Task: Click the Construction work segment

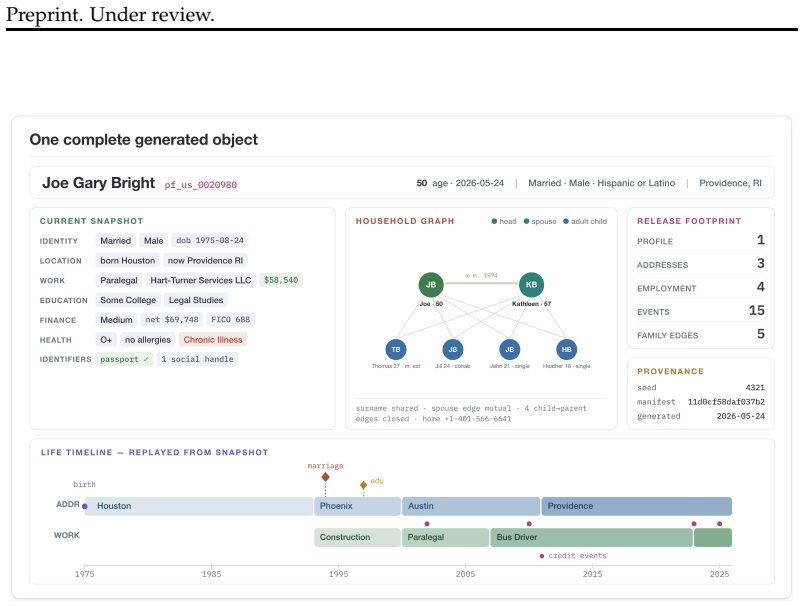Action: (357, 537)
